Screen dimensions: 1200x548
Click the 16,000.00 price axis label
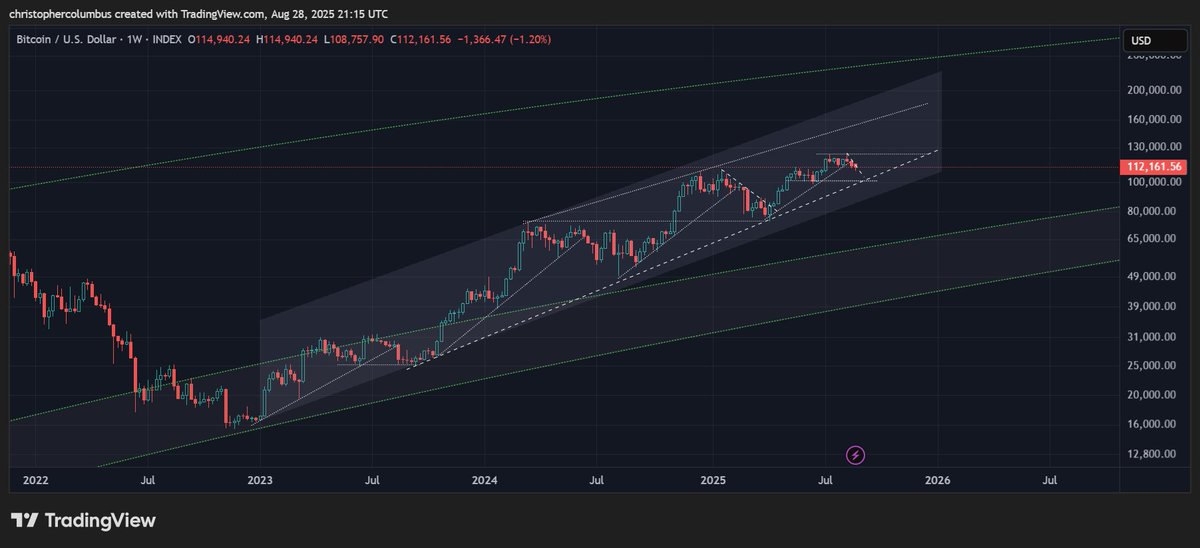tap(1153, 424)
